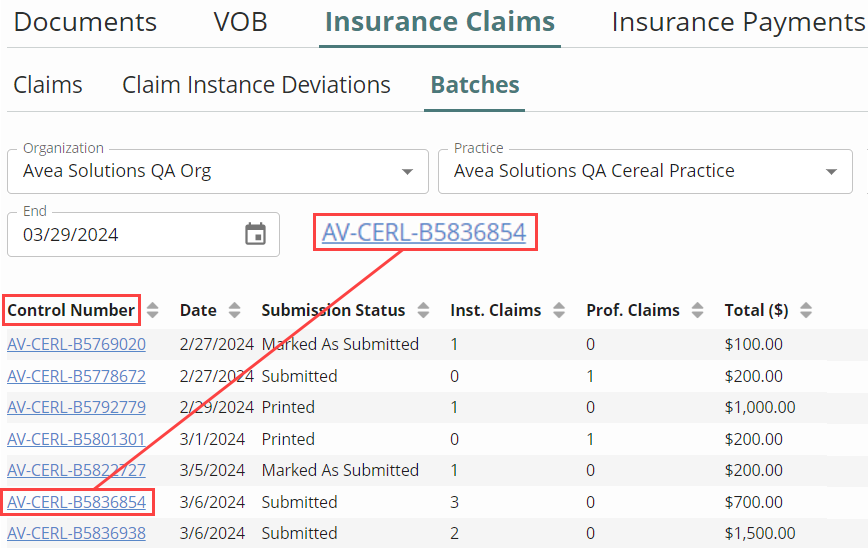
Task: Expand the Organization dropdown
Action: coord(407,172)
